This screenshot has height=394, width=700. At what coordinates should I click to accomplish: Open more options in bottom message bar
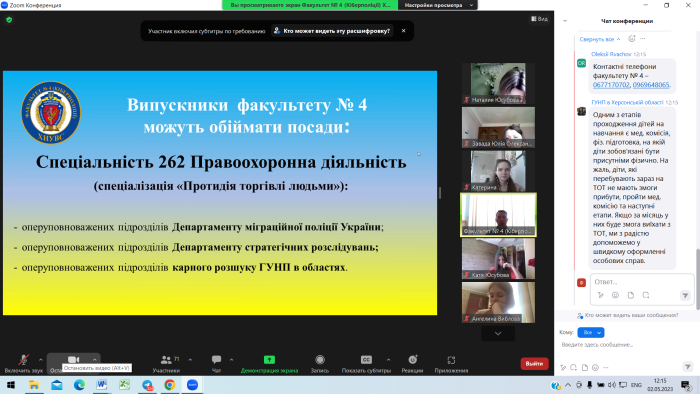click(x=606, y=367)
